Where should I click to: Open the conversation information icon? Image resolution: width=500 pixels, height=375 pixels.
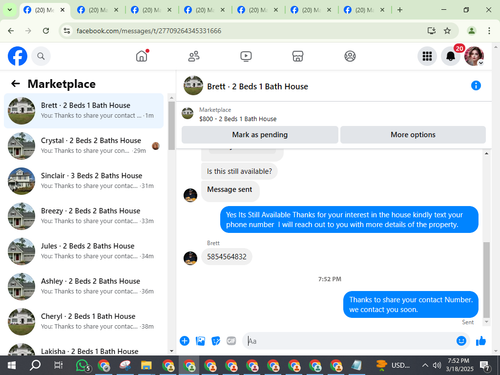[x=476, y=86]
